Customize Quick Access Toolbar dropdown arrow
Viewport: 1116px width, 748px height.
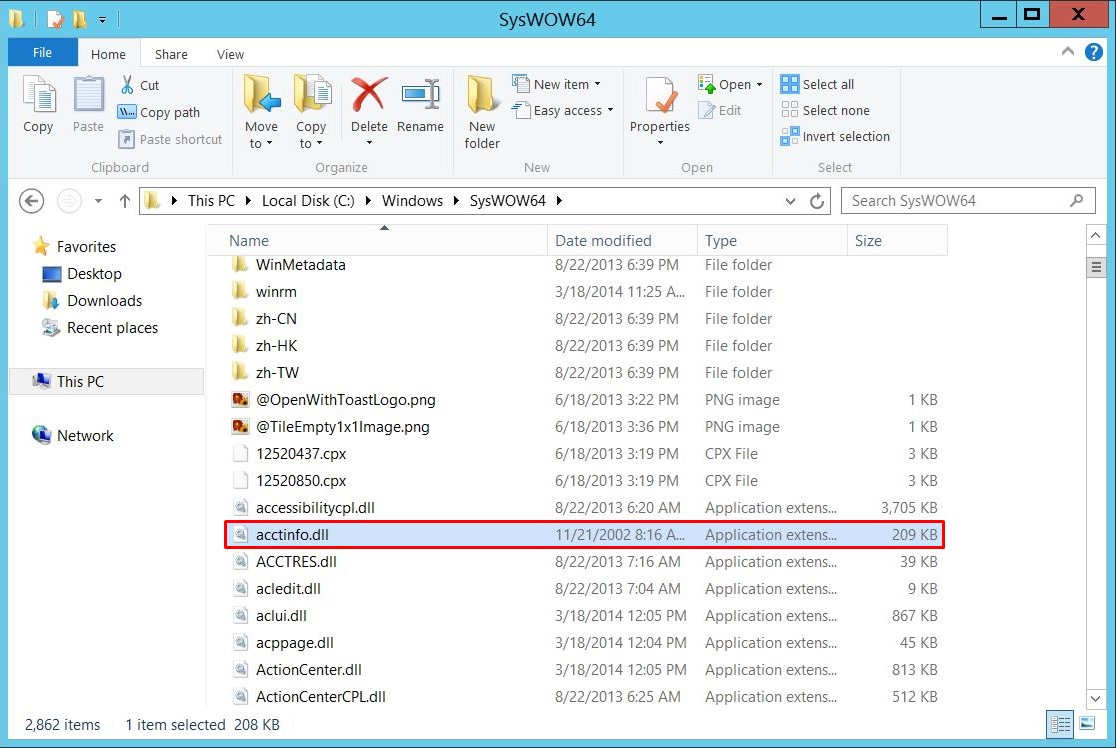102,20
